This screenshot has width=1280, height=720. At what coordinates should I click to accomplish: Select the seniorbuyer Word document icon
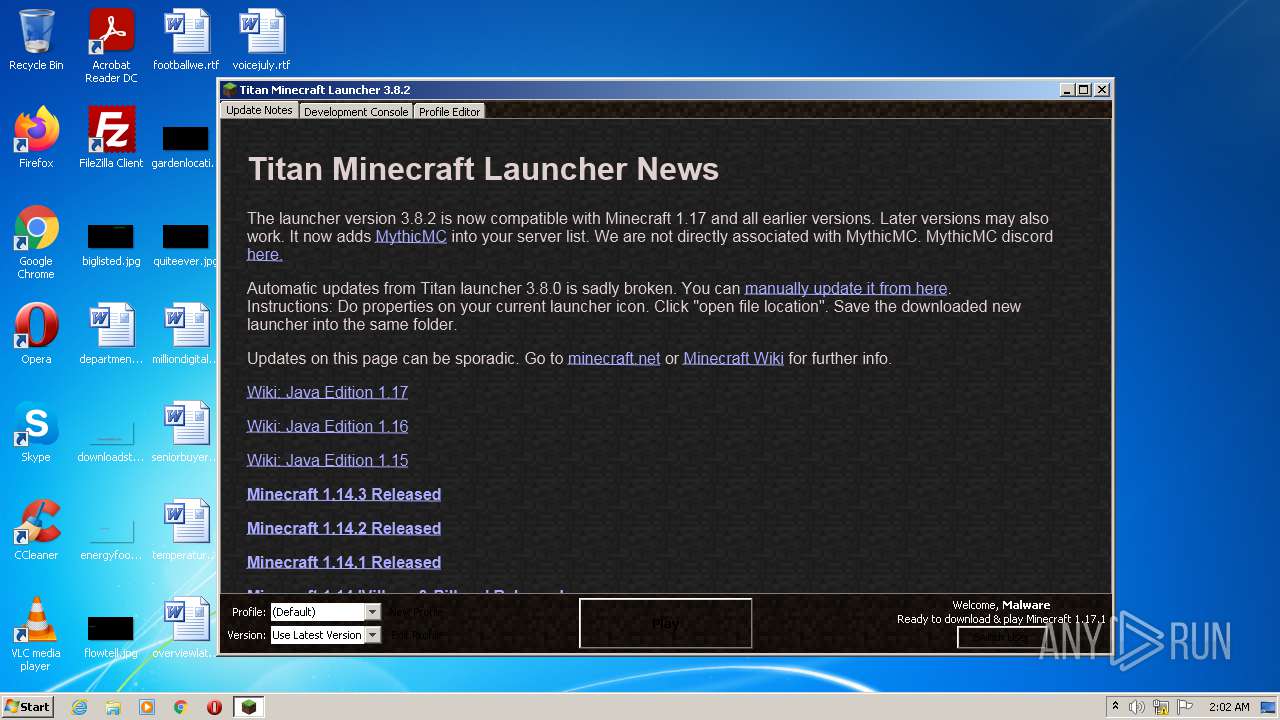(186, 432)
